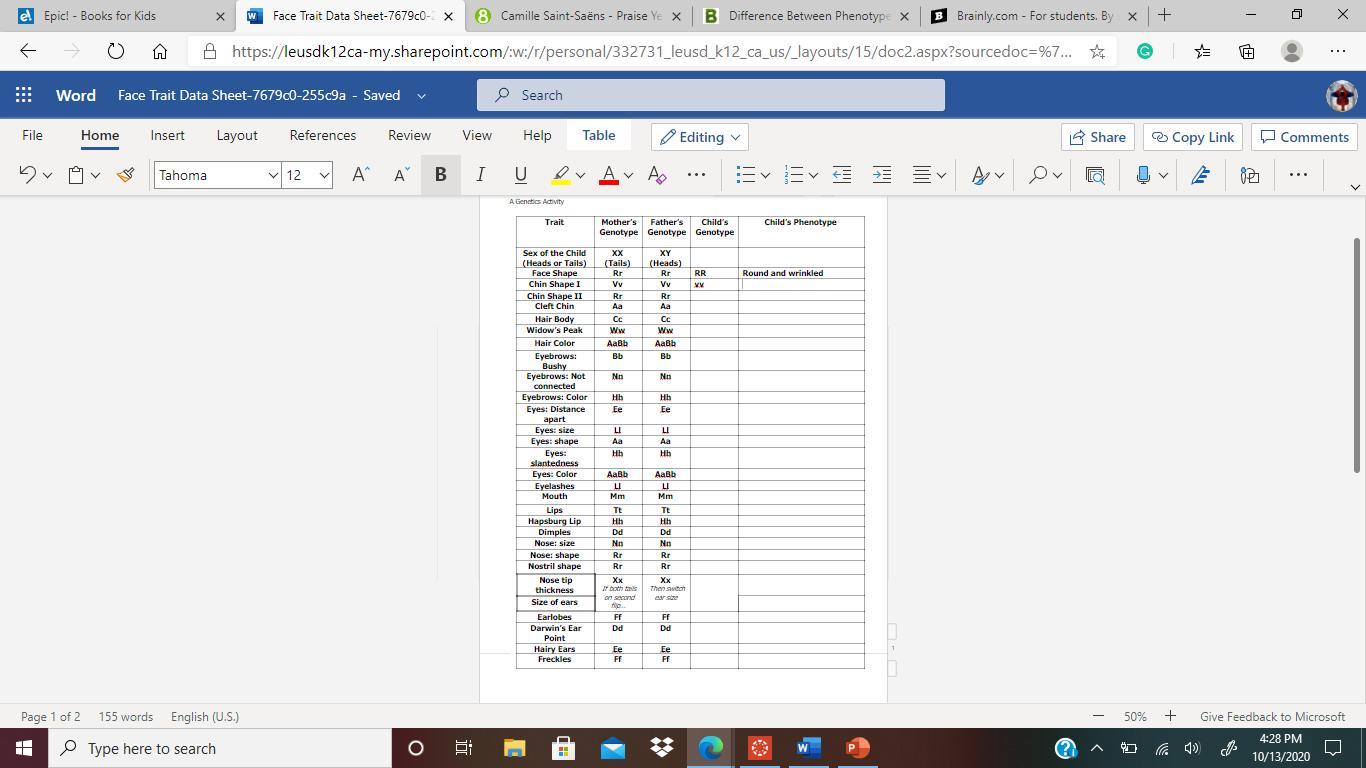This screenshot has height=768, width=1366.
Task: Increase the indent level
Action: point(881,174)
